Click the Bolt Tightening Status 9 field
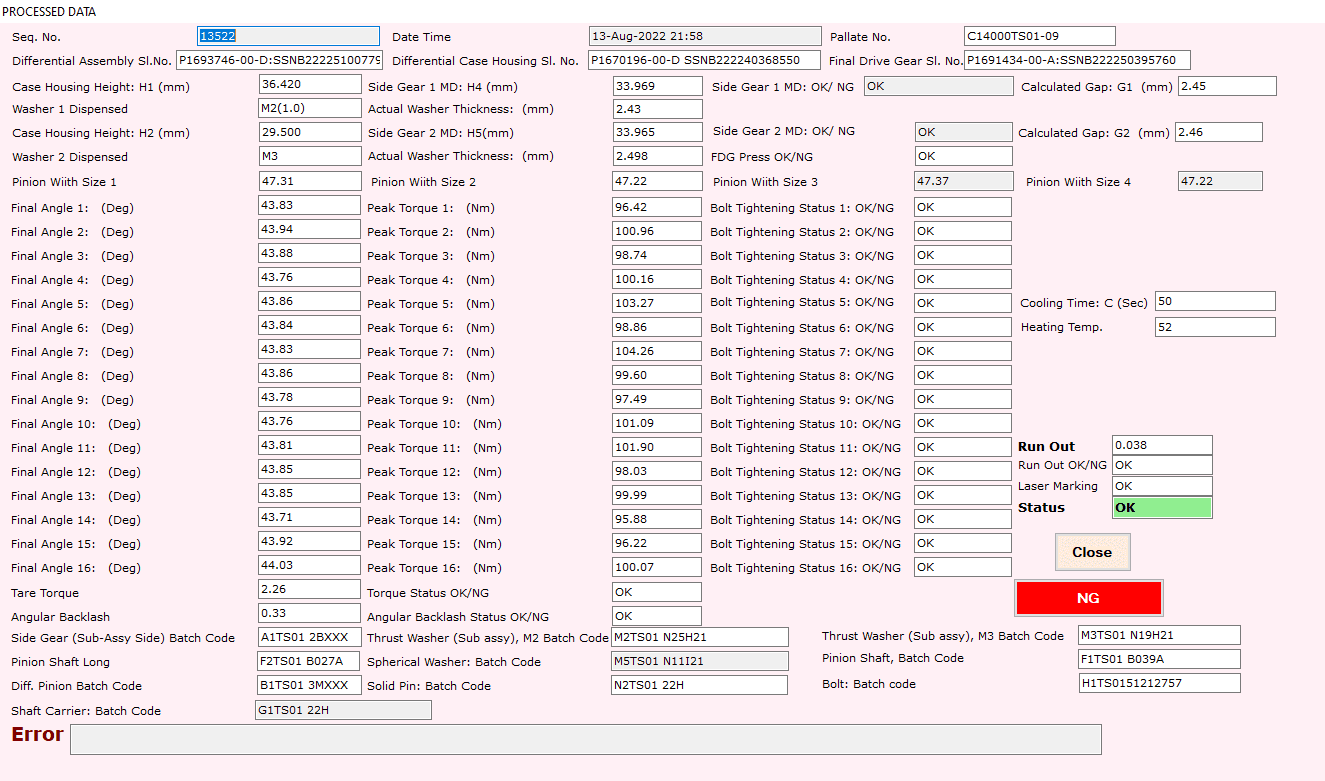This screenshot has width=1325, height=781. tap(963, 399)
